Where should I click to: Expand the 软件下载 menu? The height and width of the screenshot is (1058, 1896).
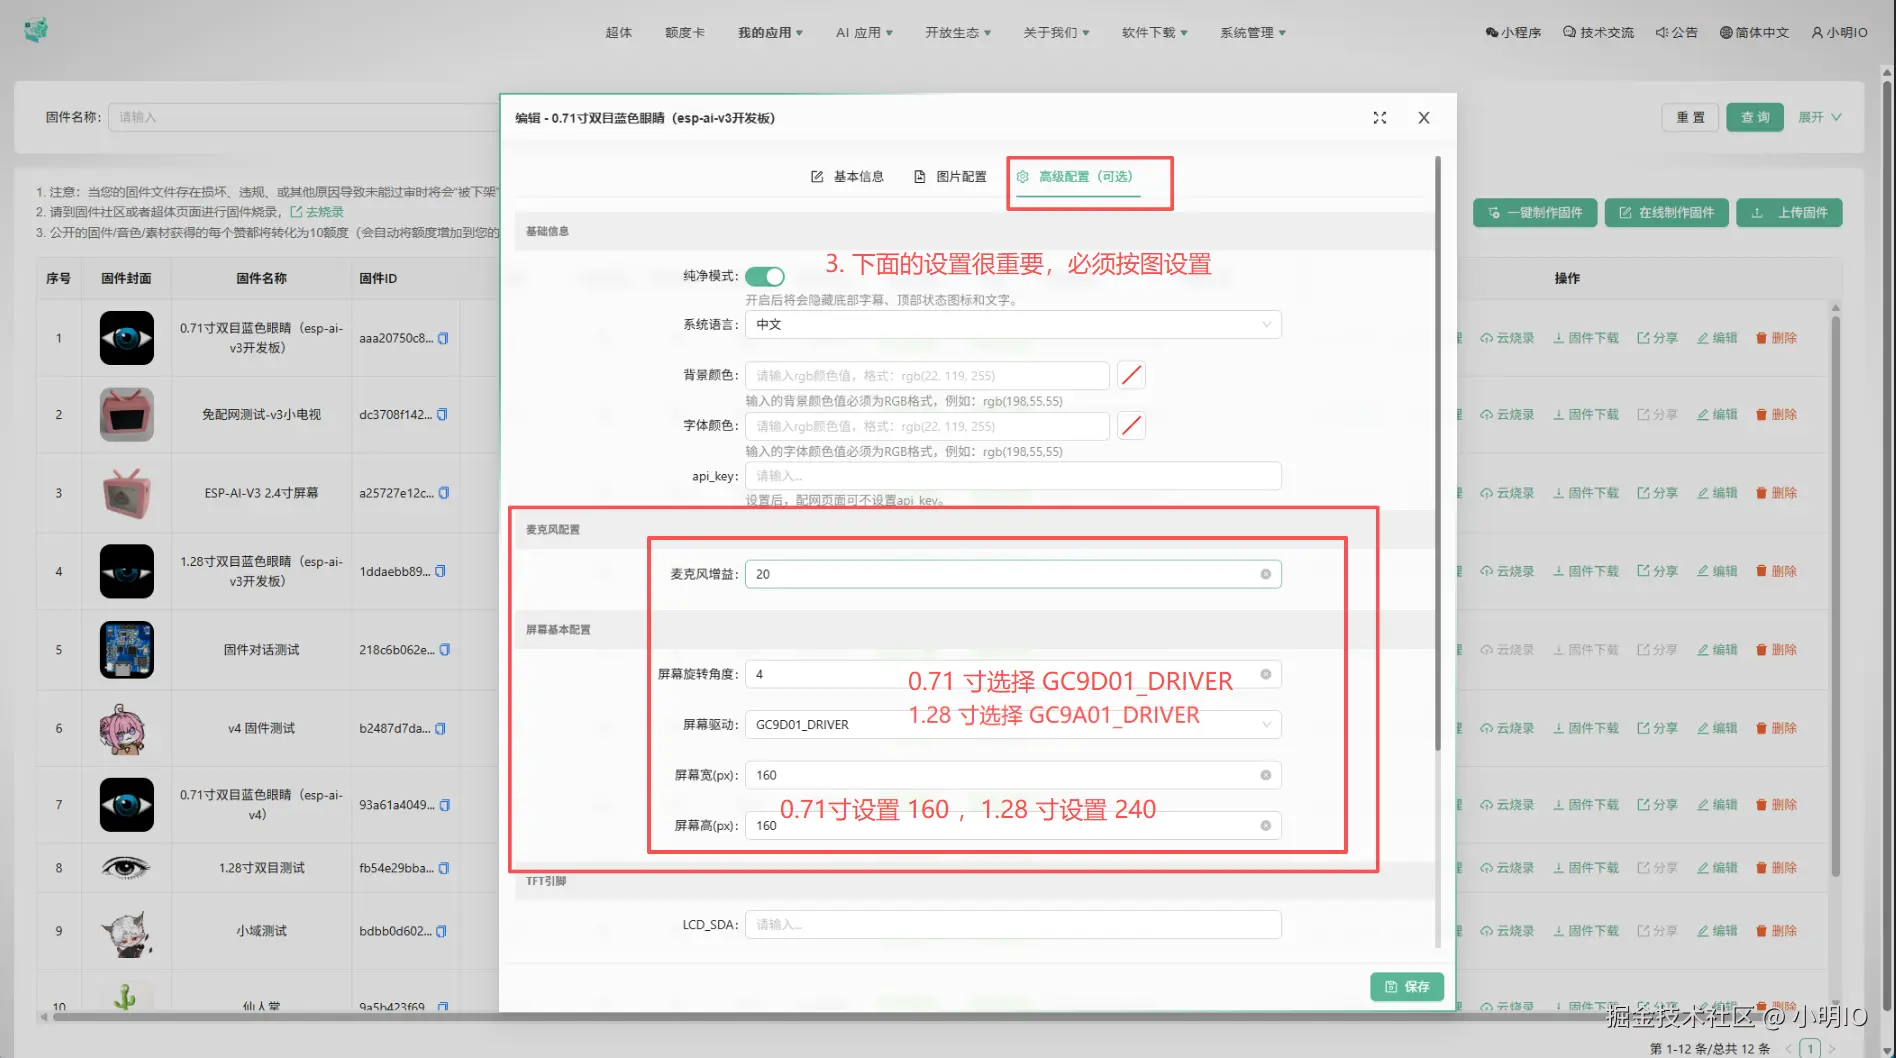tap(1155, 32)
